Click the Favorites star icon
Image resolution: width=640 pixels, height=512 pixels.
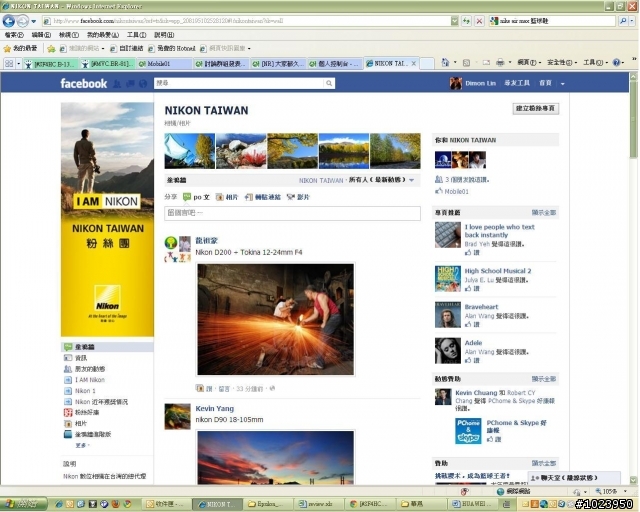[x=7, y=49]
